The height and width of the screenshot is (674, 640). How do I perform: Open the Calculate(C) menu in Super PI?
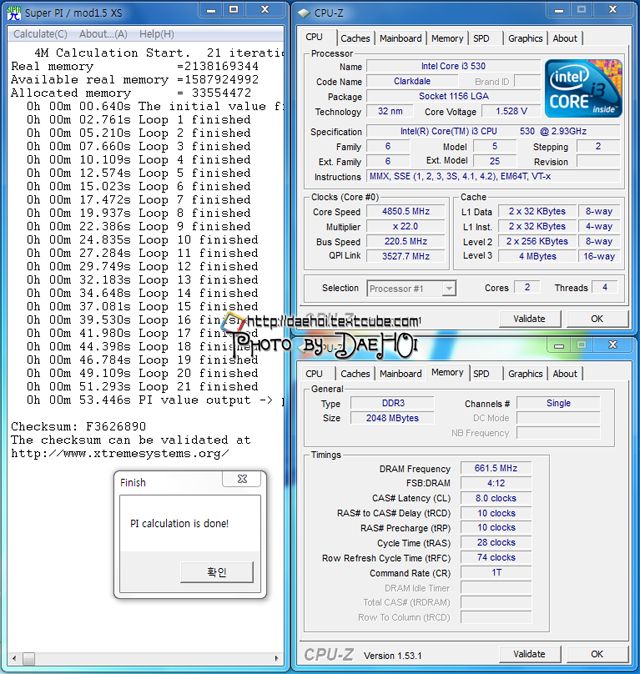(x=40, y=34)
